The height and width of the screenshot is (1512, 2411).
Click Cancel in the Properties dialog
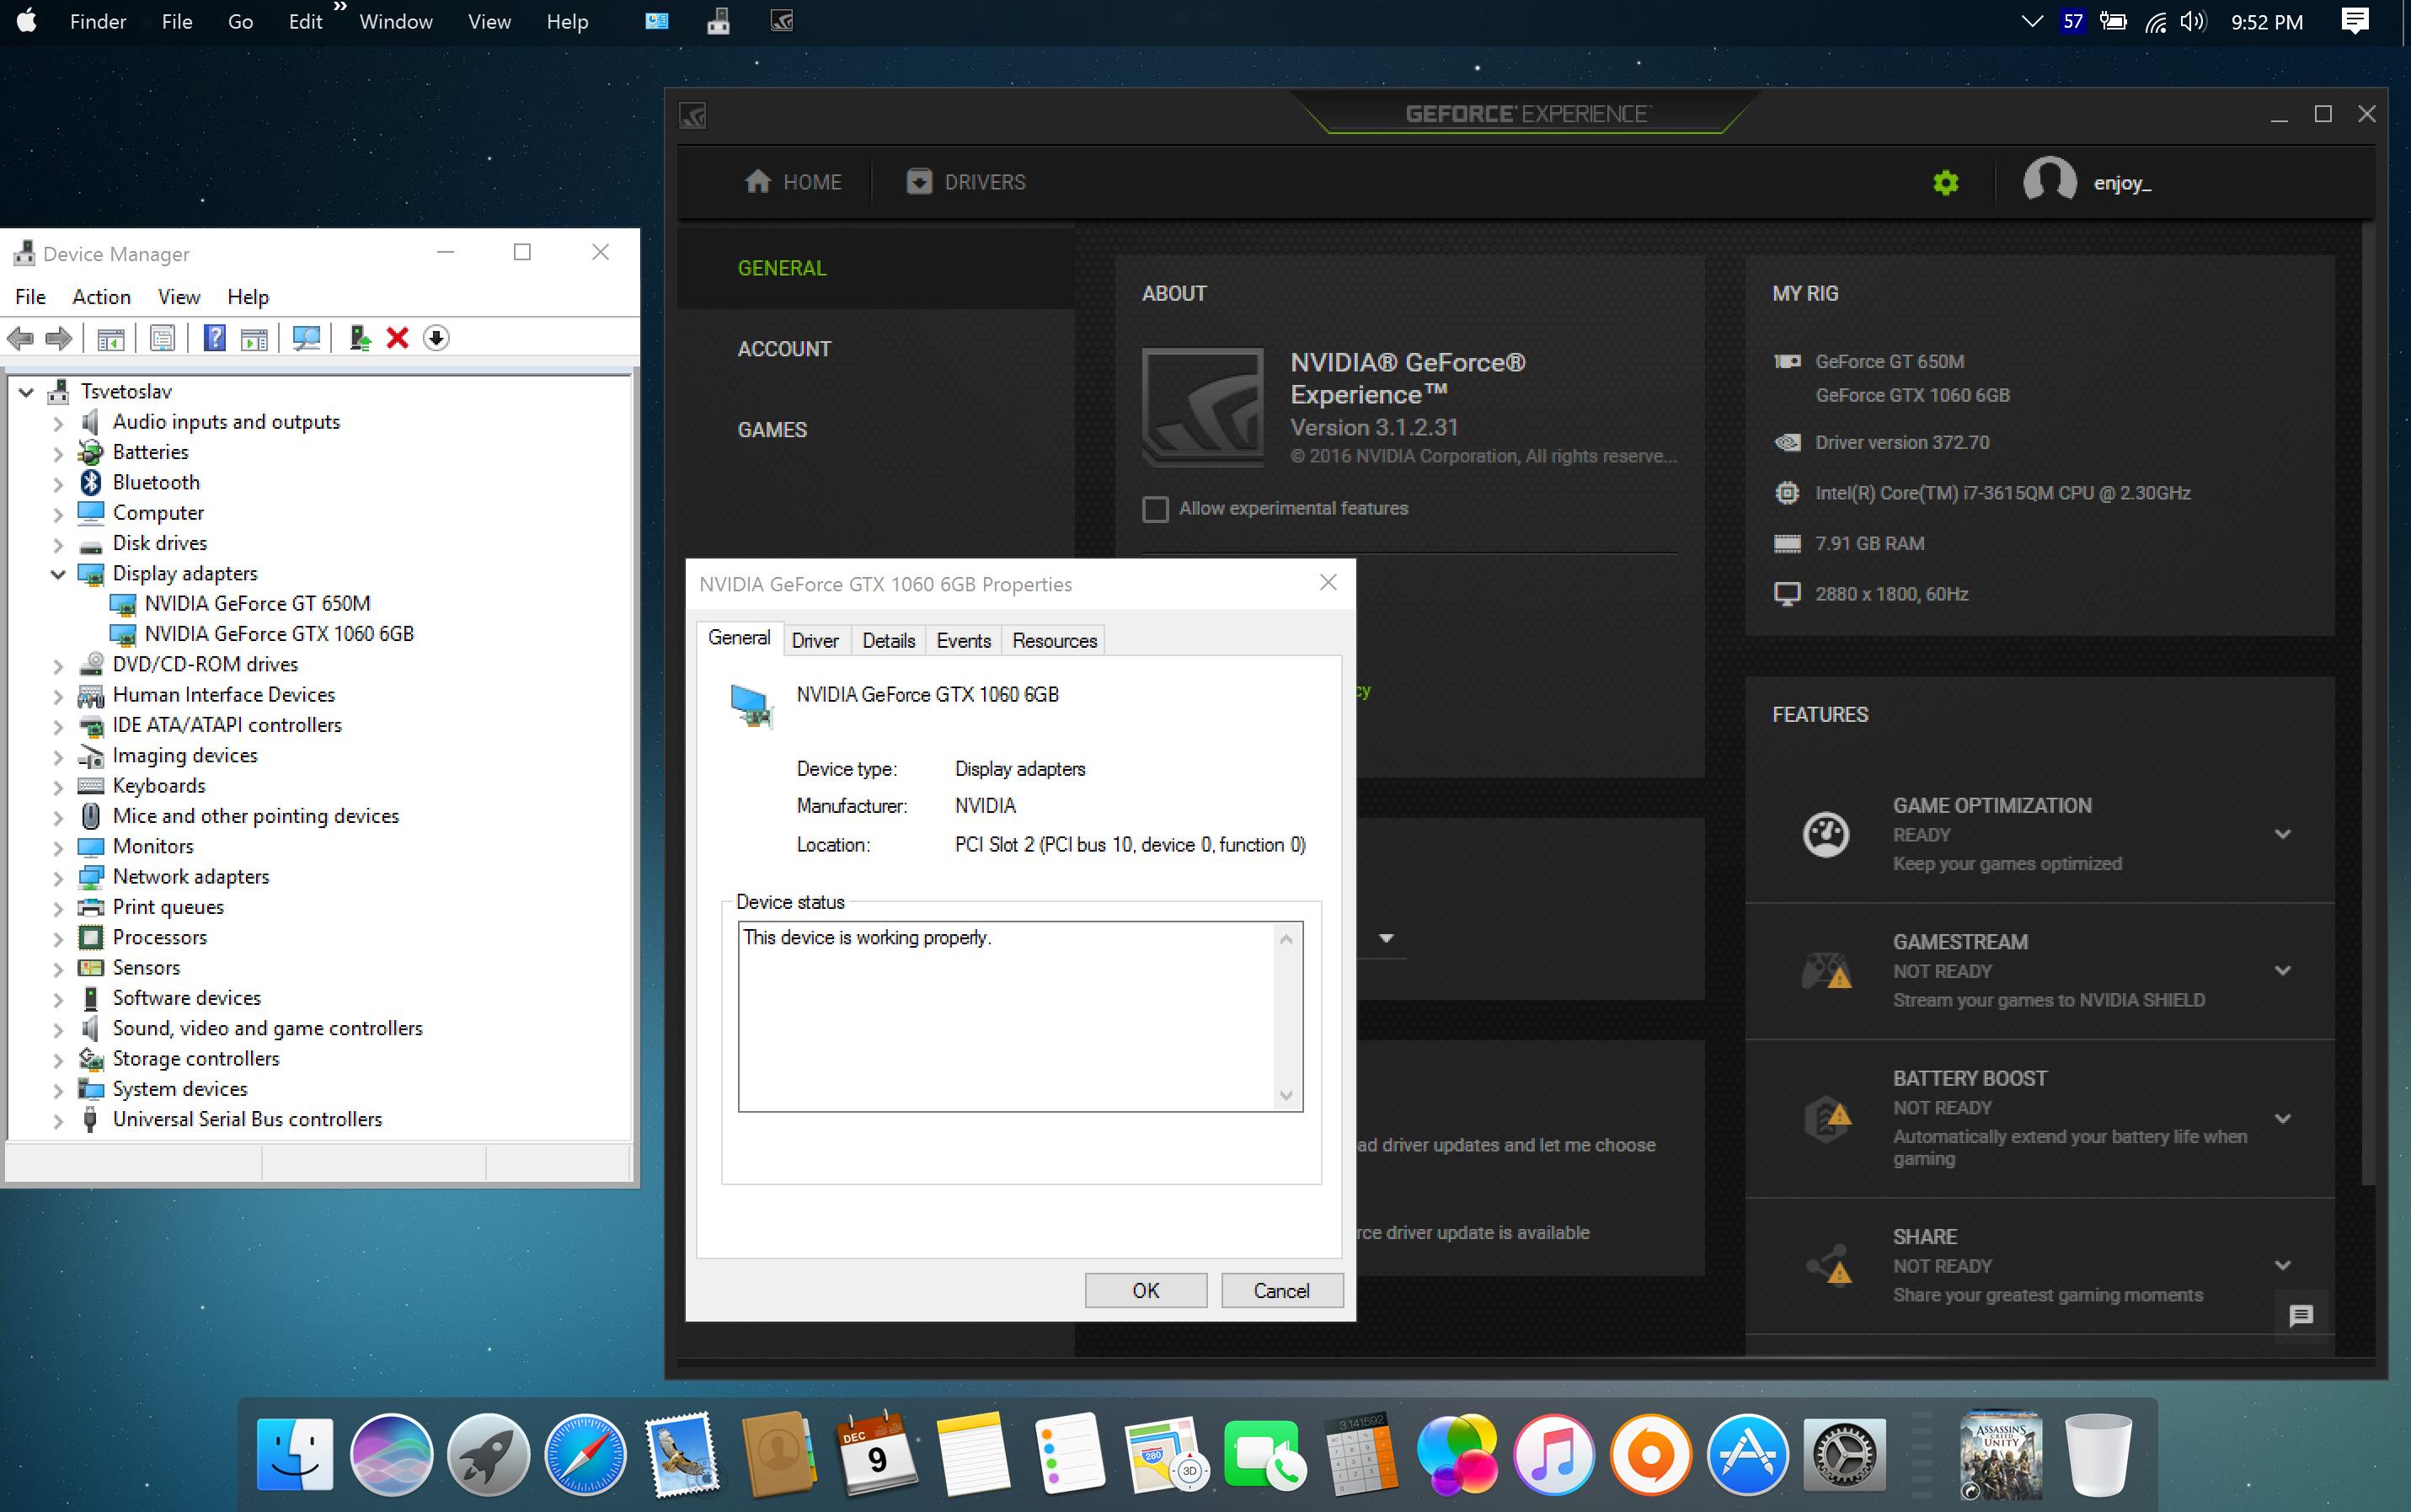click(1281, 1290)
